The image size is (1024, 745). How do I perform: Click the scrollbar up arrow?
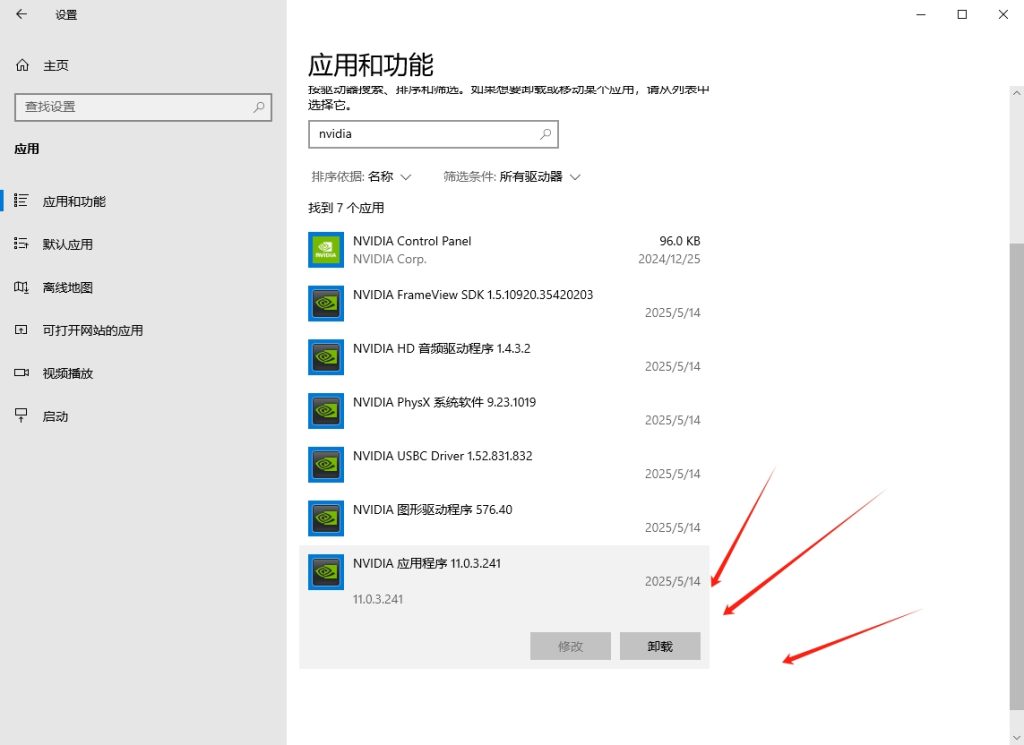pyautogui.click(x=1017, y=93)
